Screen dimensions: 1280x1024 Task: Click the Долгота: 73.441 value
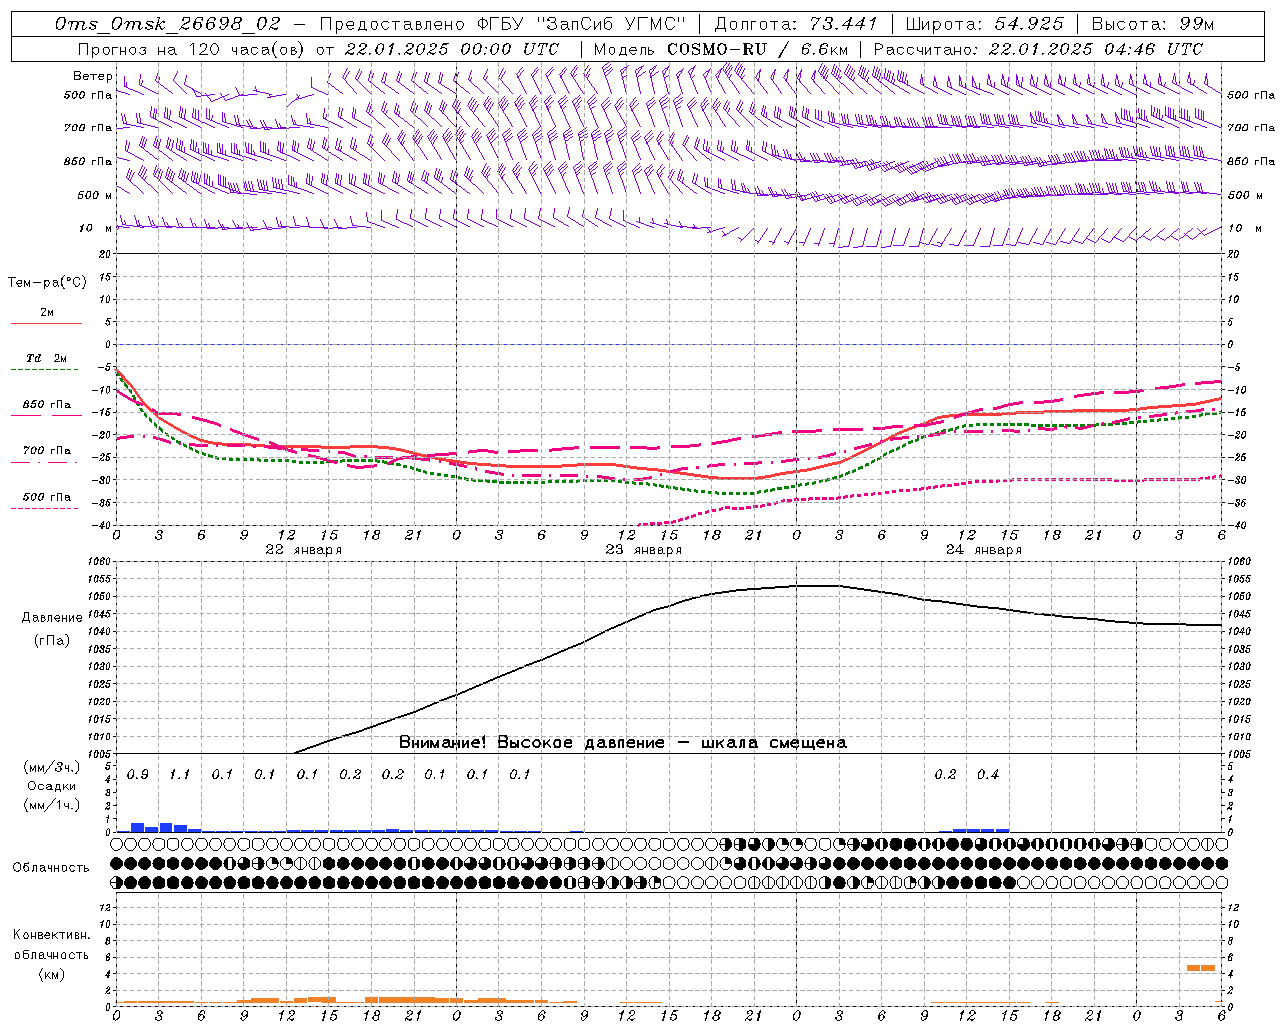pyautogui.click(x=796, y=24)
